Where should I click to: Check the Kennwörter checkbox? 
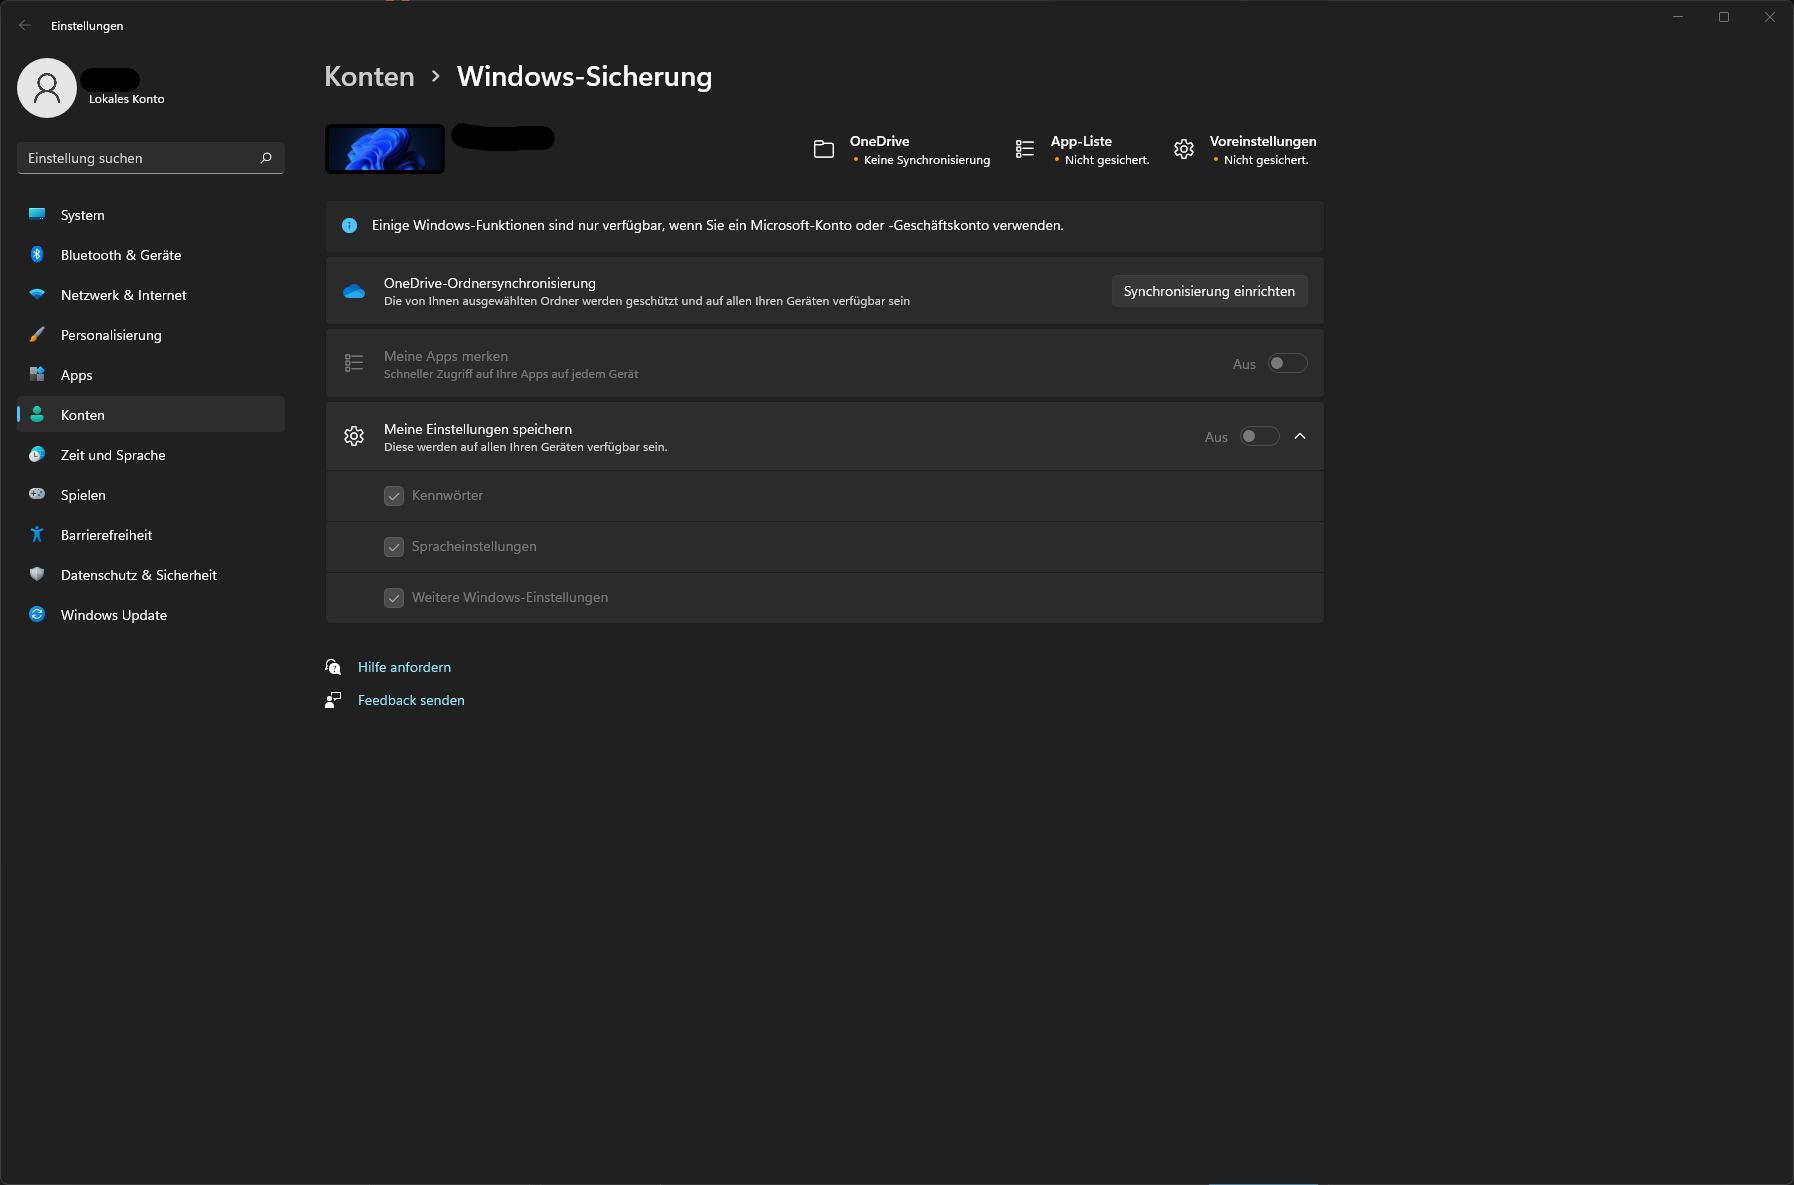(394, 496)
